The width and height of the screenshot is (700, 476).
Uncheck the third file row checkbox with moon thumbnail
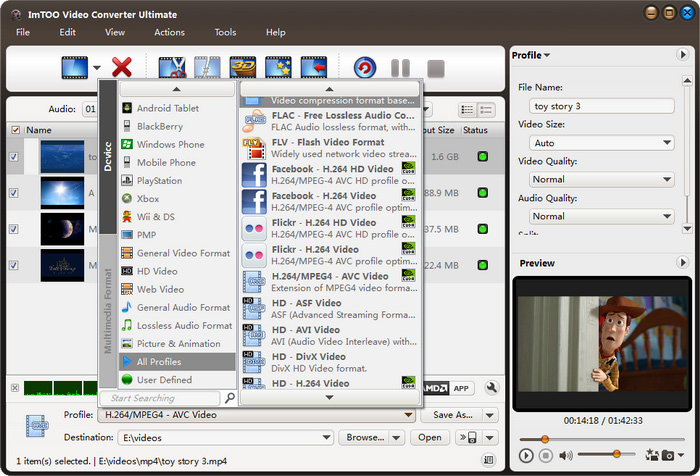pos(14,229)
